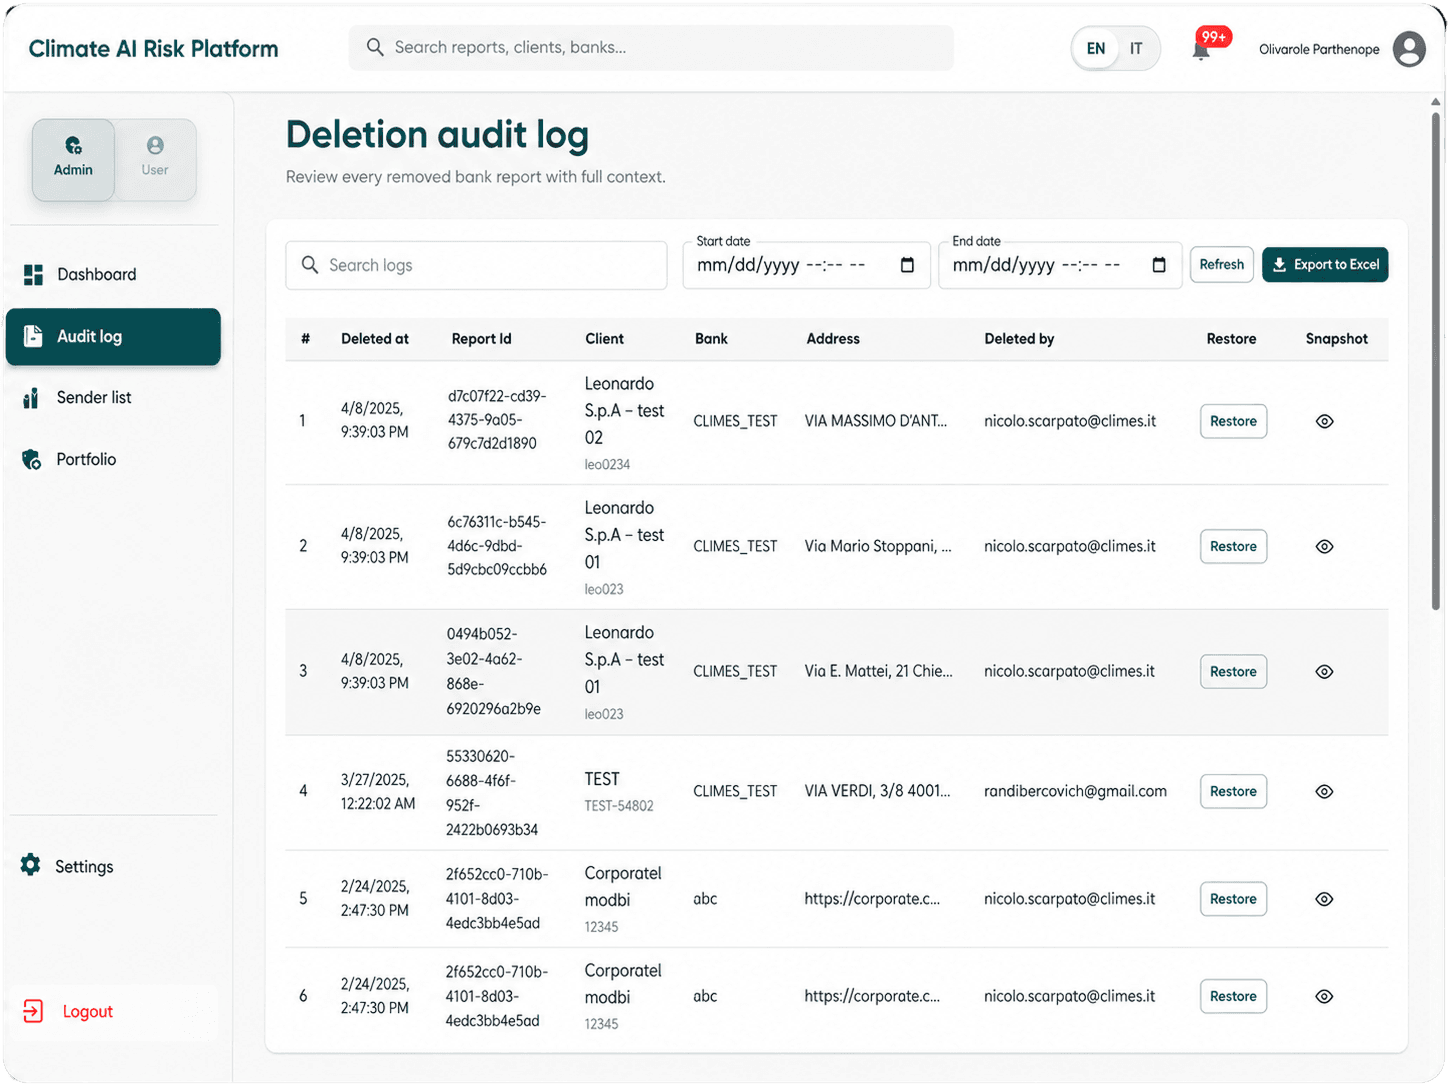Click the Report Id column header
The height and width of the screenshot is (1086, 1448).
point(481,339)
